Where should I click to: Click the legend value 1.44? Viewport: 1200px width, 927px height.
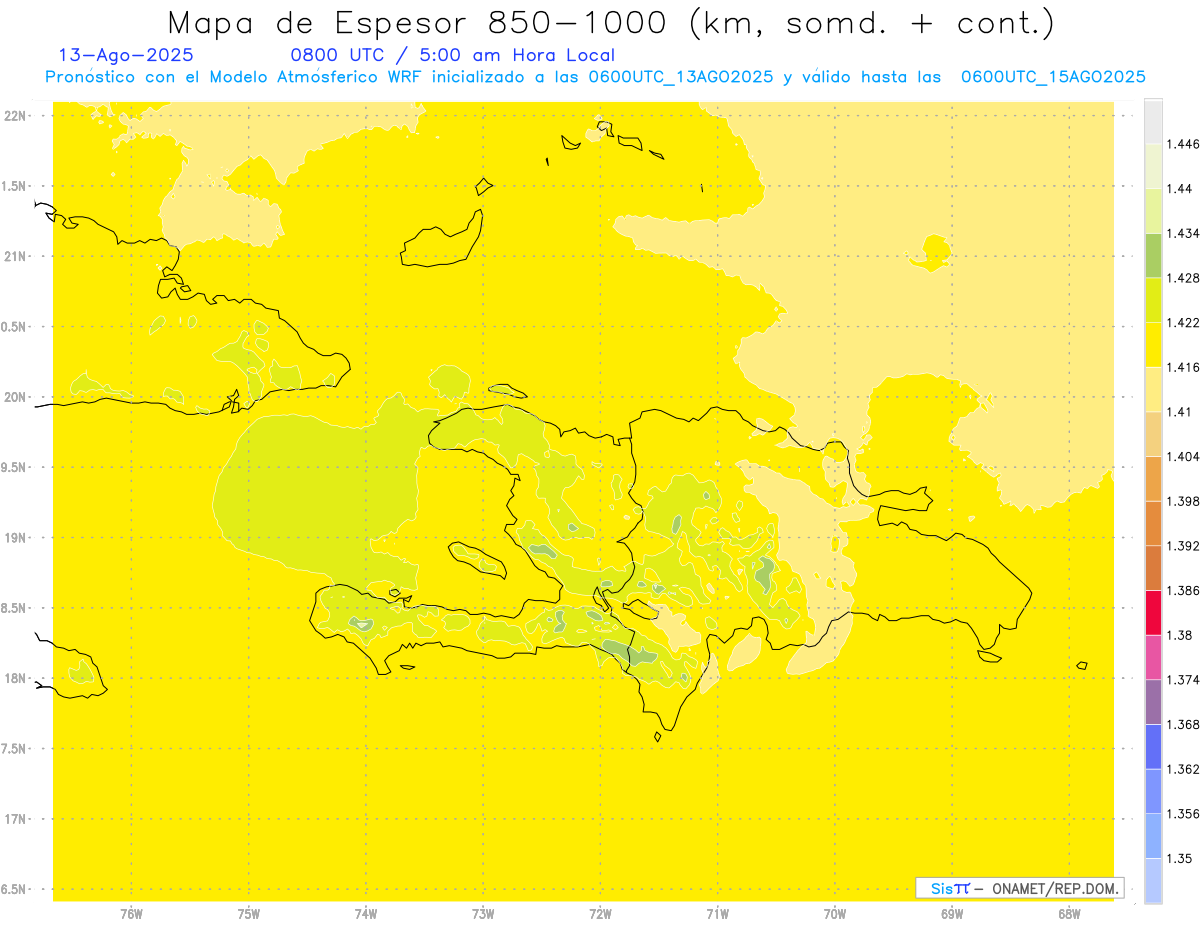click(x=1179, y=188)
